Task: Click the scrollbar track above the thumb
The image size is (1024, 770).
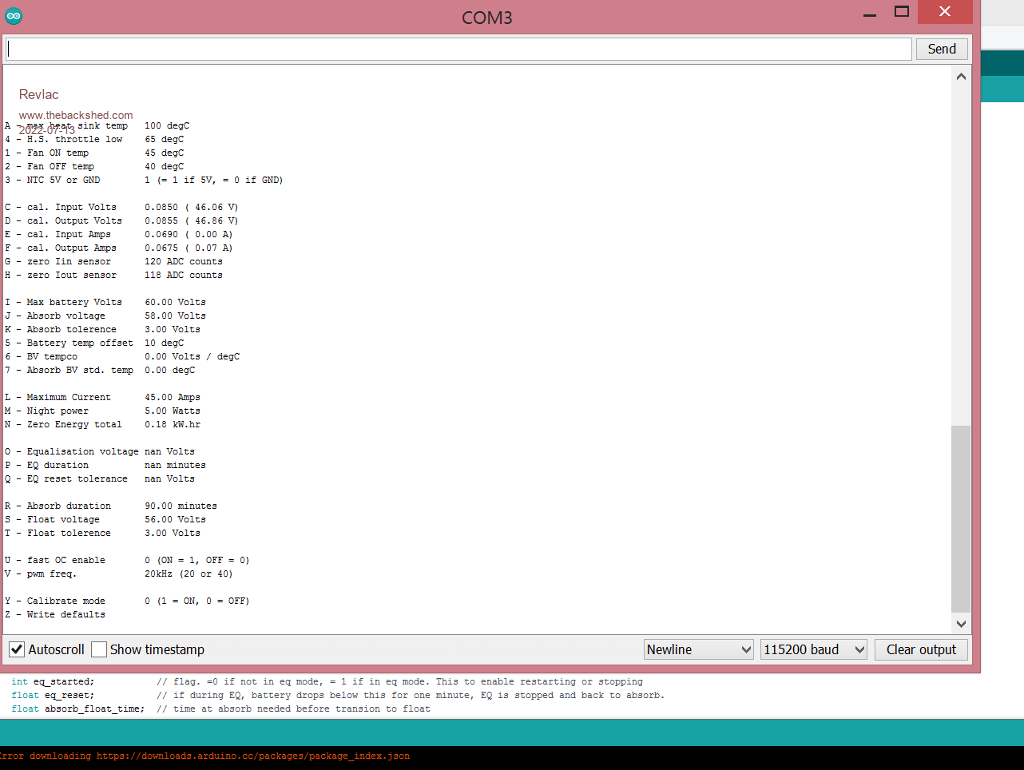Action: tap(961, 250)
